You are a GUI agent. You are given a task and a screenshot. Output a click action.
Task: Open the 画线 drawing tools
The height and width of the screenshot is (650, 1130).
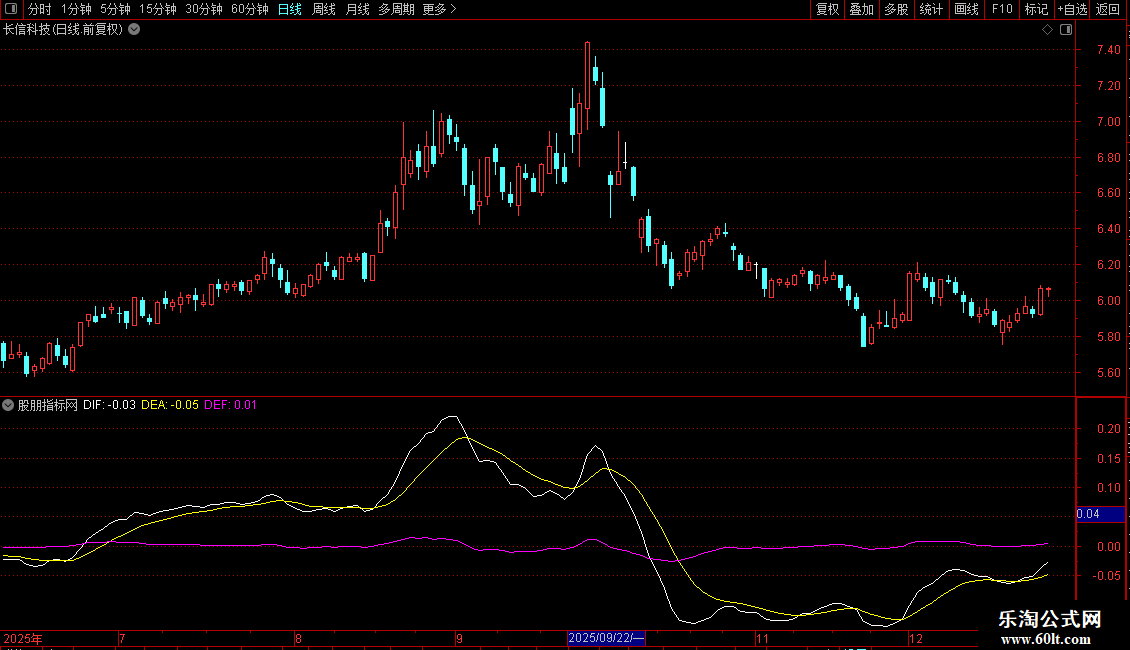click(966, 9)
